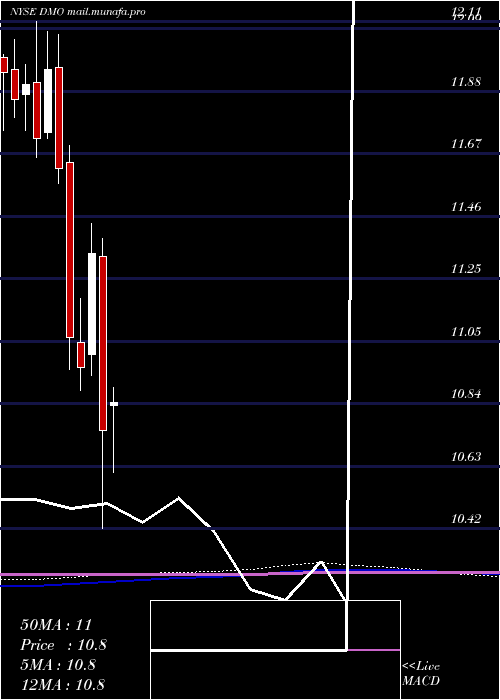Select the 11.25 price axis label
The image size is (500, 700).
(x=466, y=269)
